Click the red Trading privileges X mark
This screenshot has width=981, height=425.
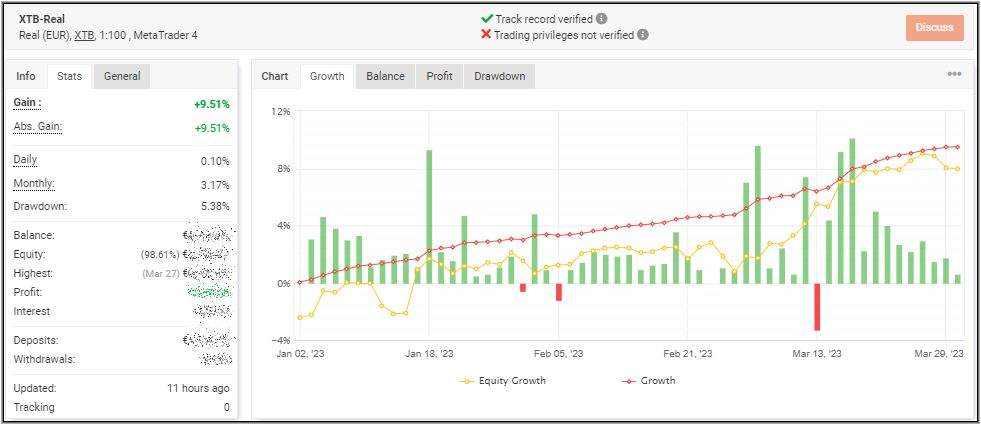(x=486, y=34)
